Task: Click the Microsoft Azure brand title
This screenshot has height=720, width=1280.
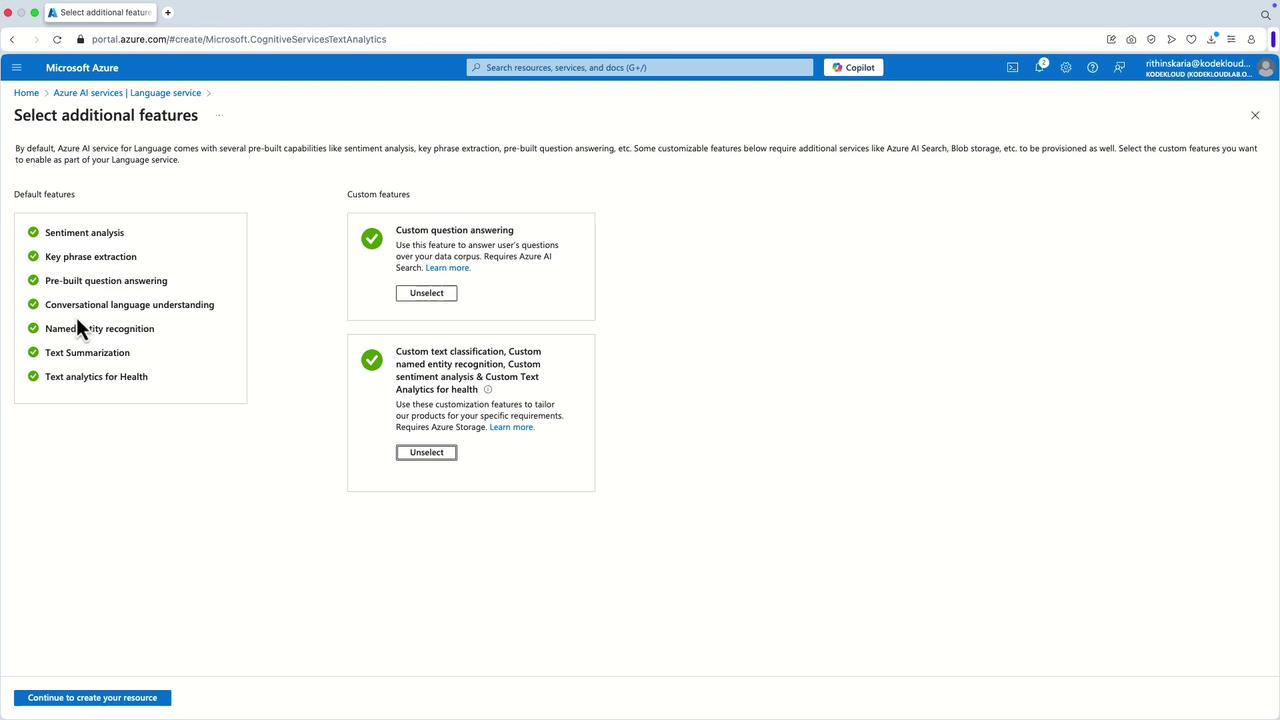Action: point(82,67)
